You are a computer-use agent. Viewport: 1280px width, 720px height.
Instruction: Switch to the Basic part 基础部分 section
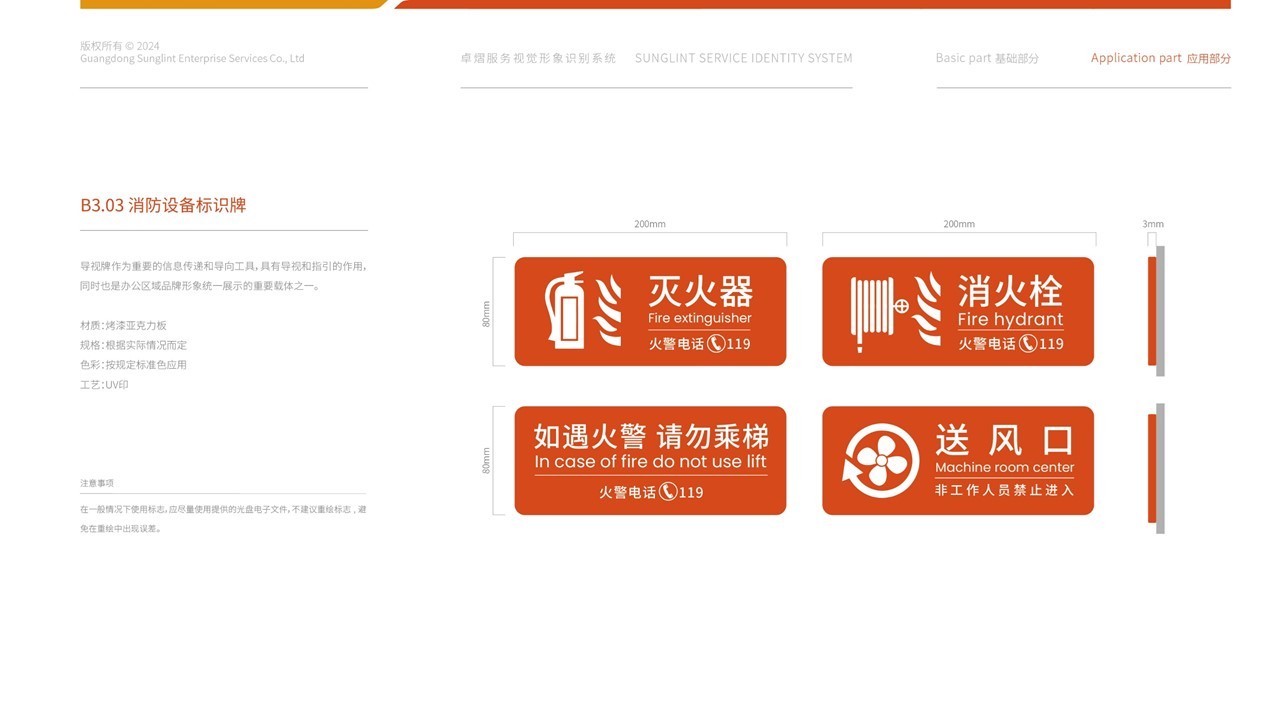pos(986,57)
